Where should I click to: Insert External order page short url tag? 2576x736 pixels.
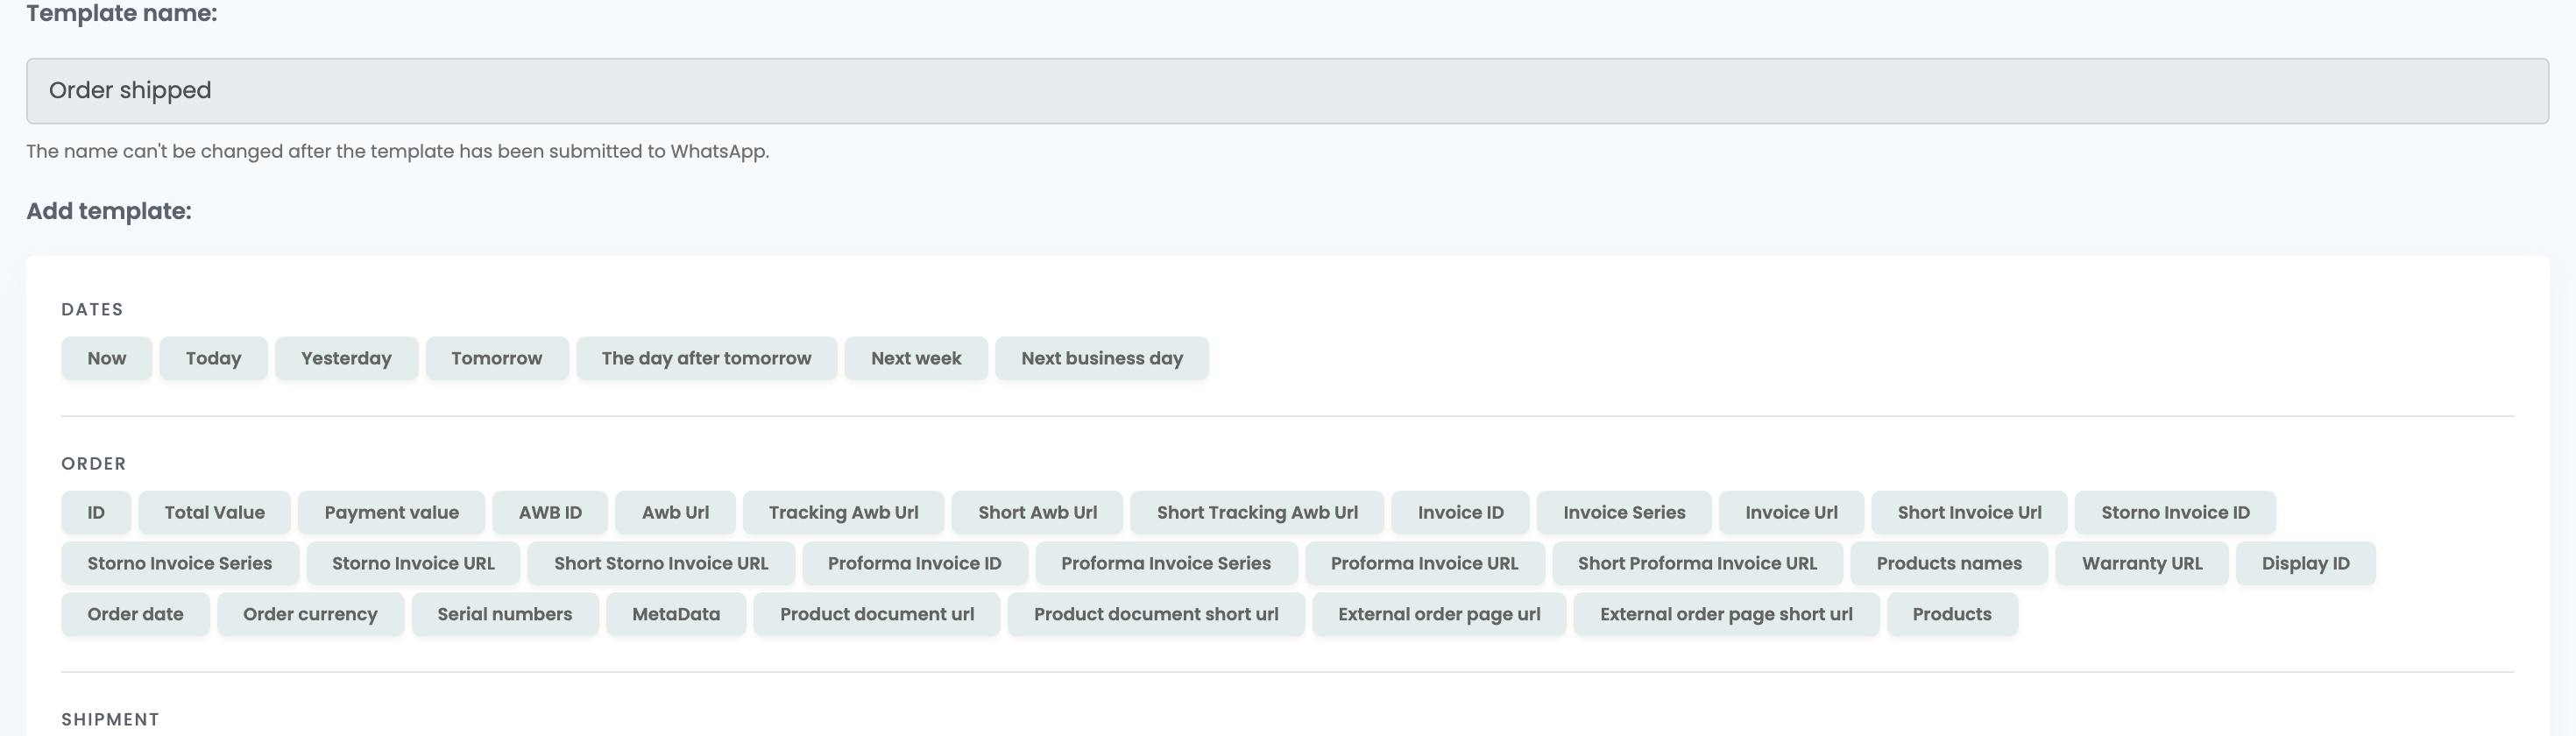click(1726, 614)
